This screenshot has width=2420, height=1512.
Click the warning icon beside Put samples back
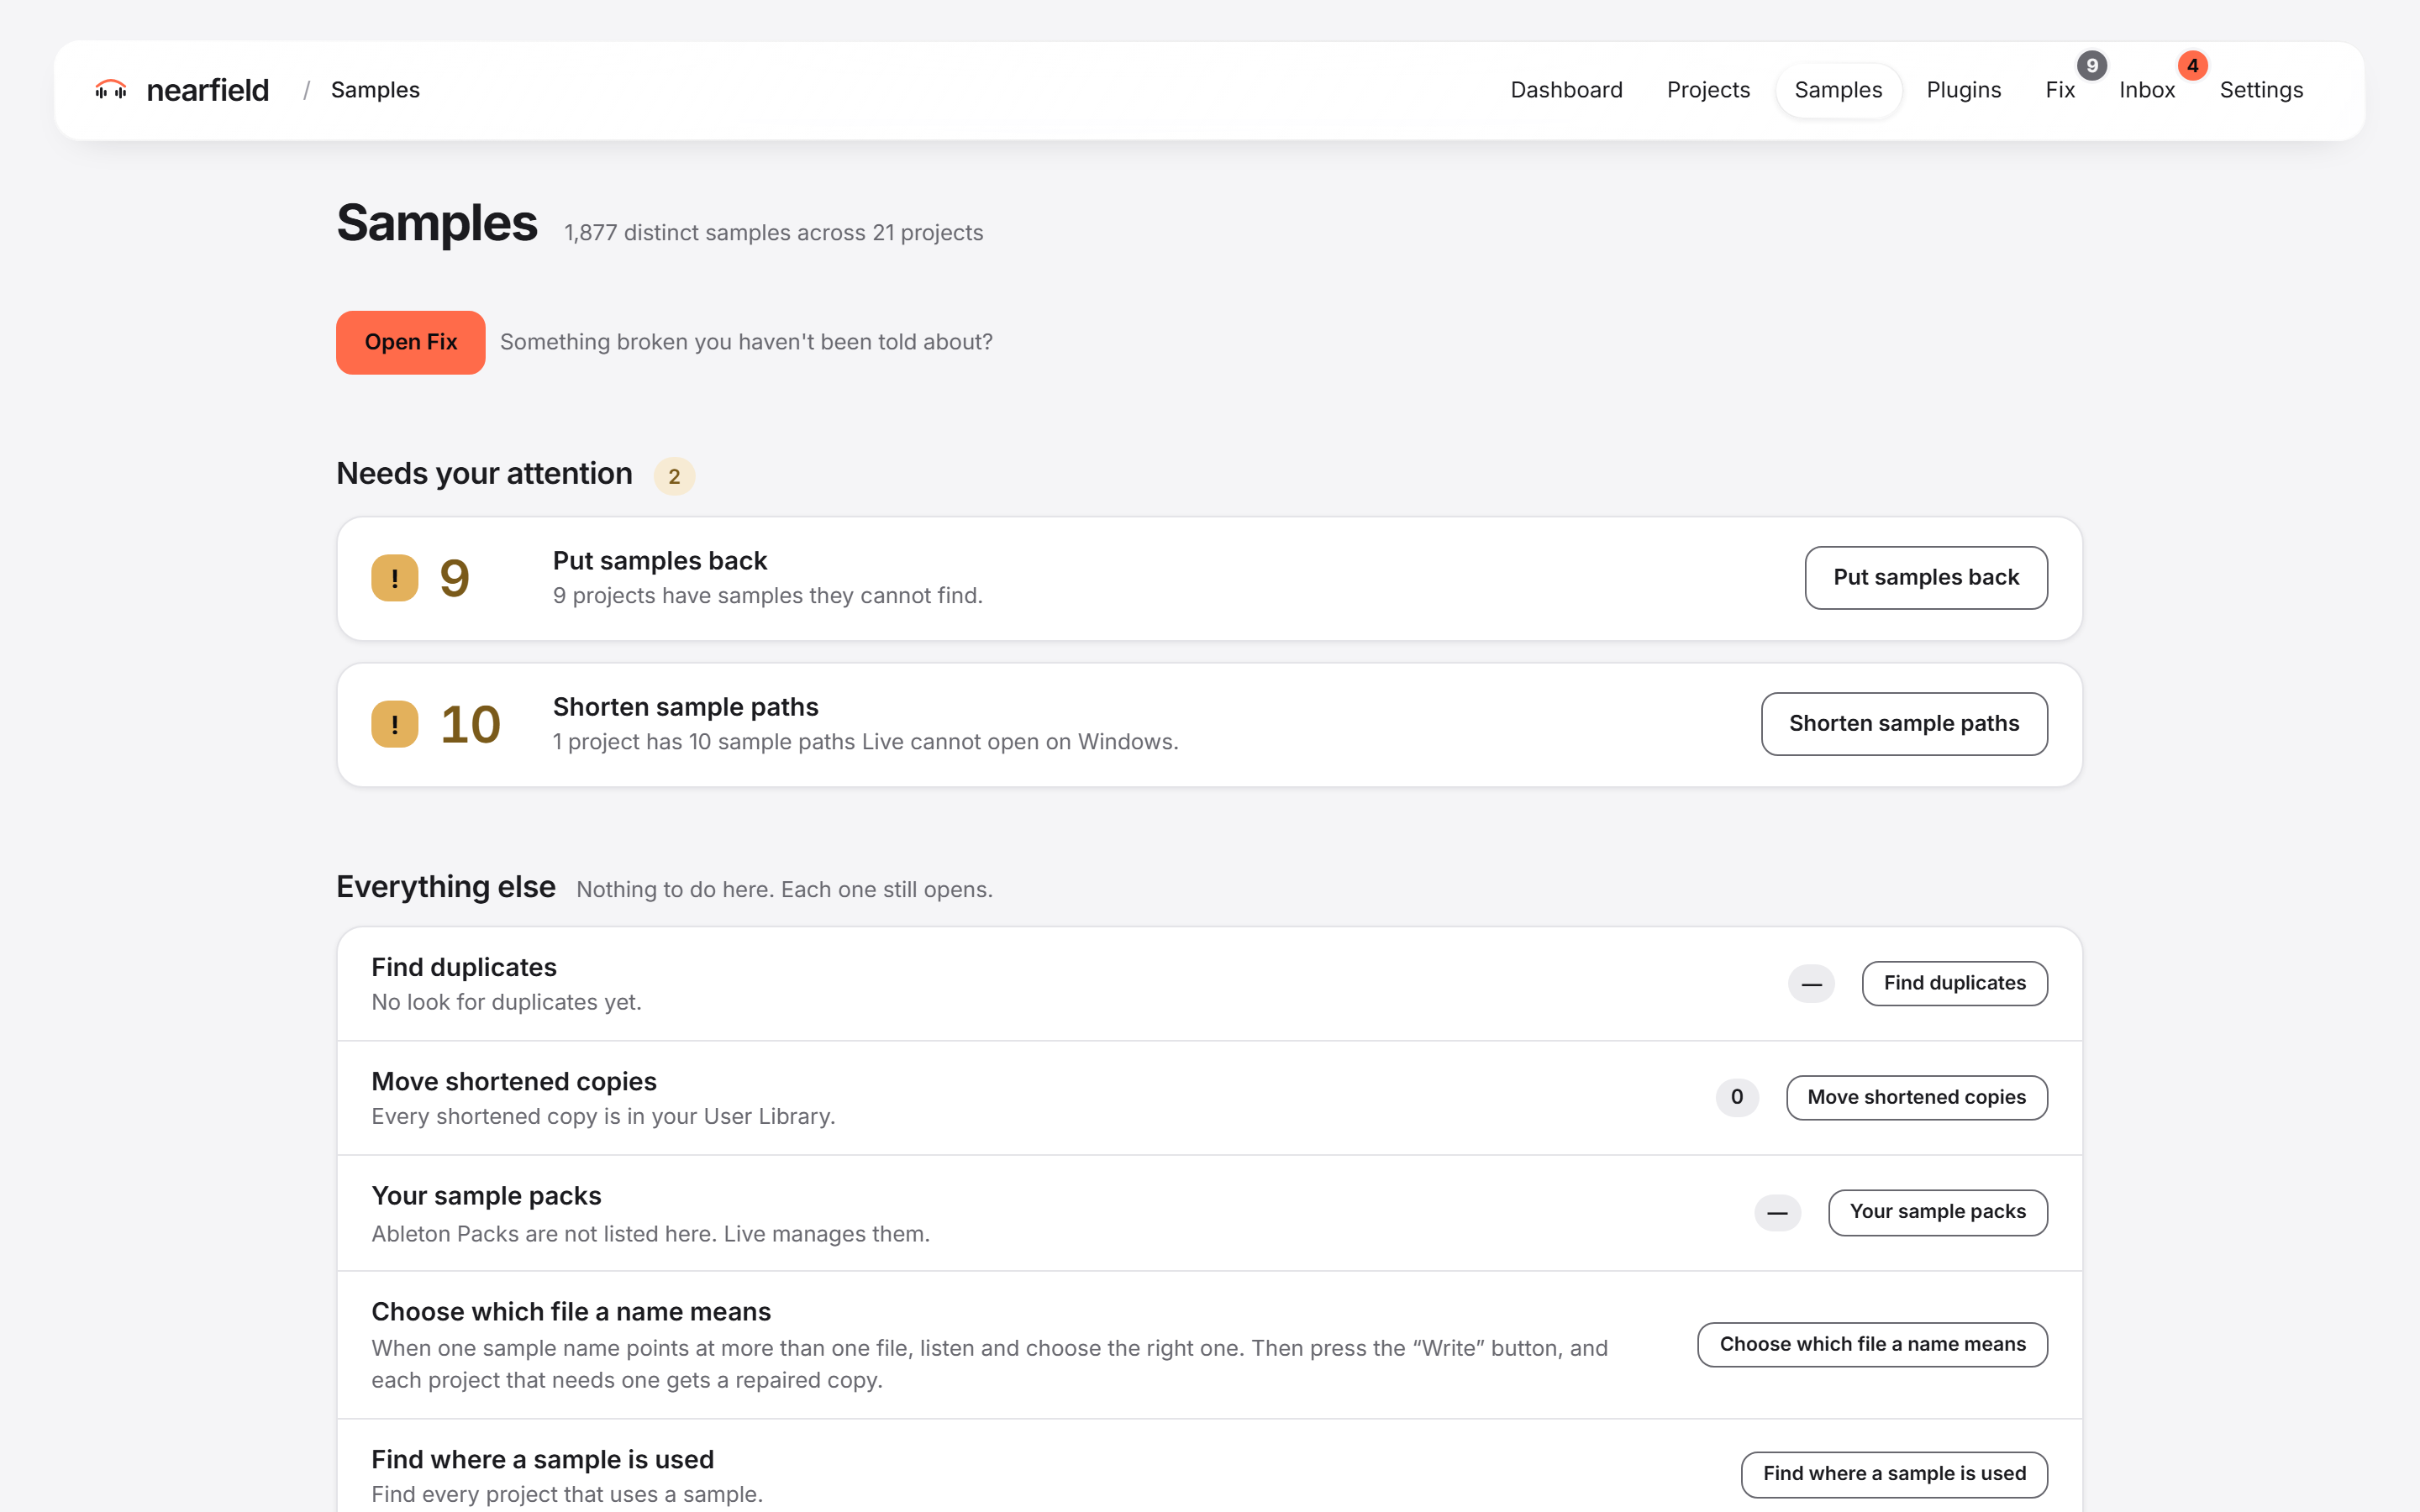pyautogui.click(x=395, y=578)
